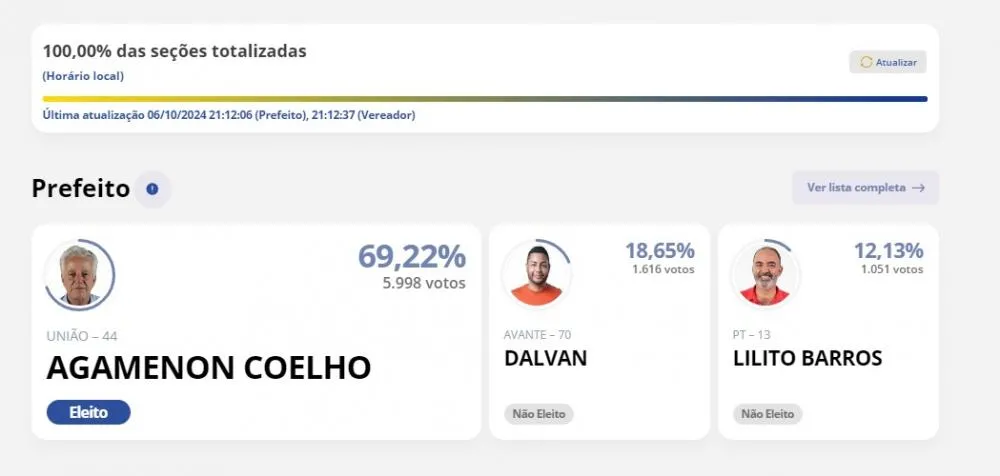The width and height of the screenshot is (1000, 476).
Task: Click the 18,65% vote percentage of Dalvan
Action: tap(659, 251)
